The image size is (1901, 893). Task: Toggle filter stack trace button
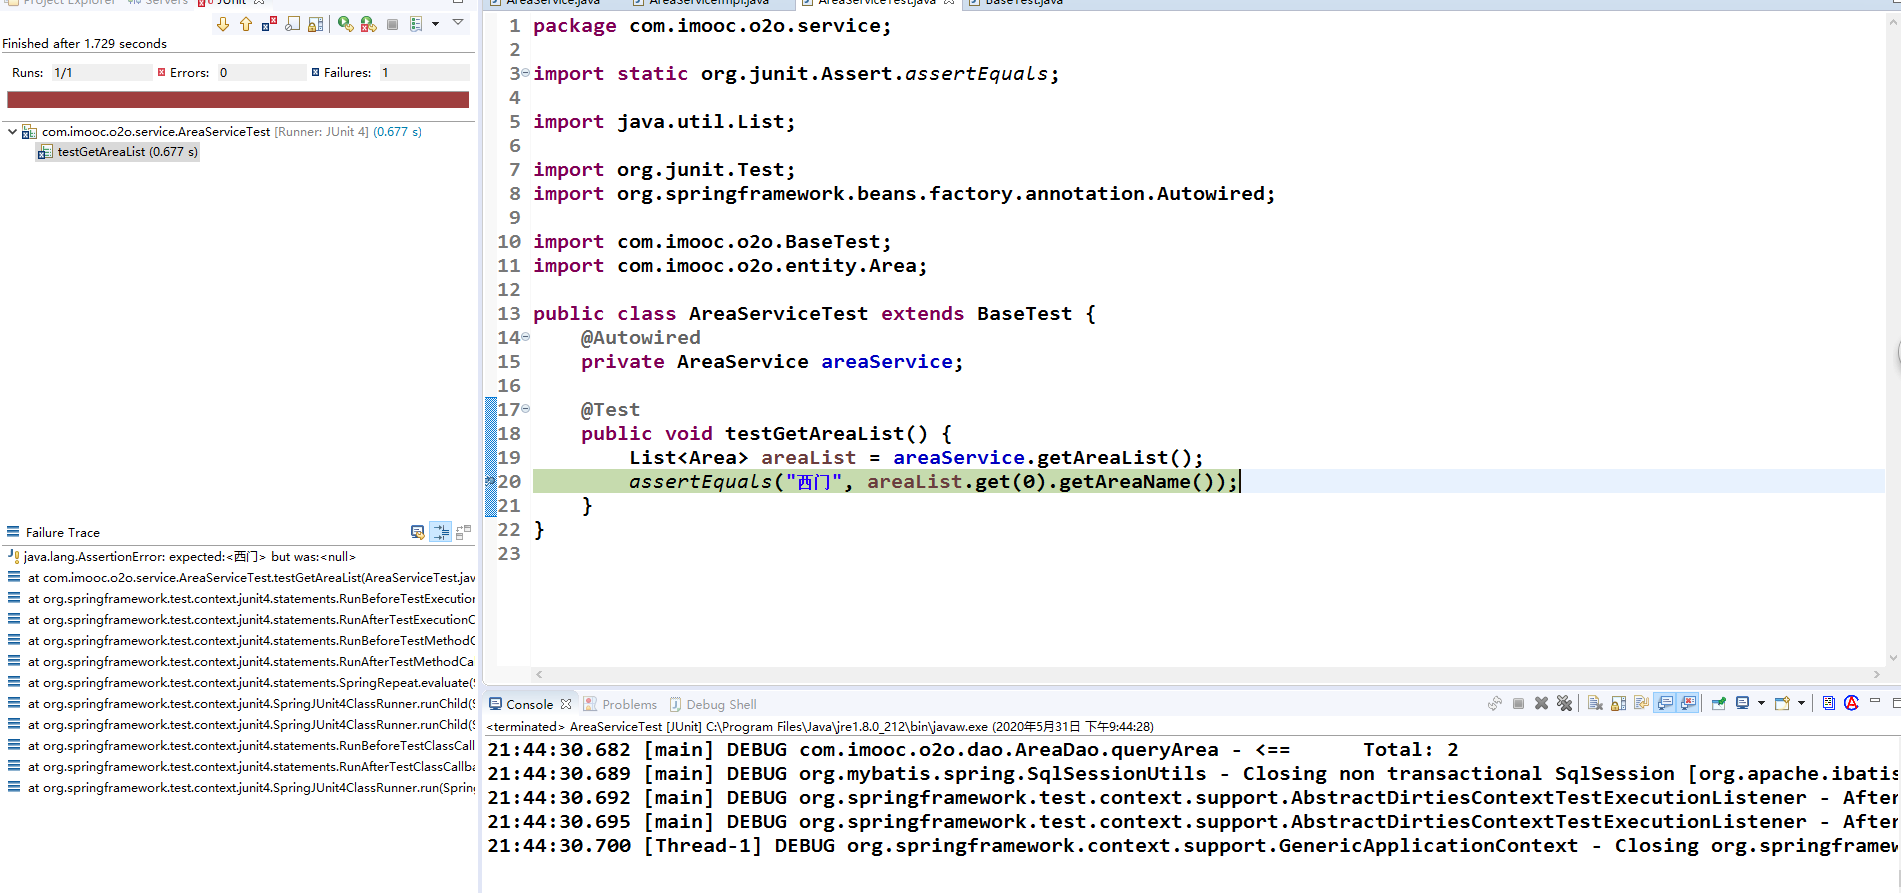click(x=440, y=532)
